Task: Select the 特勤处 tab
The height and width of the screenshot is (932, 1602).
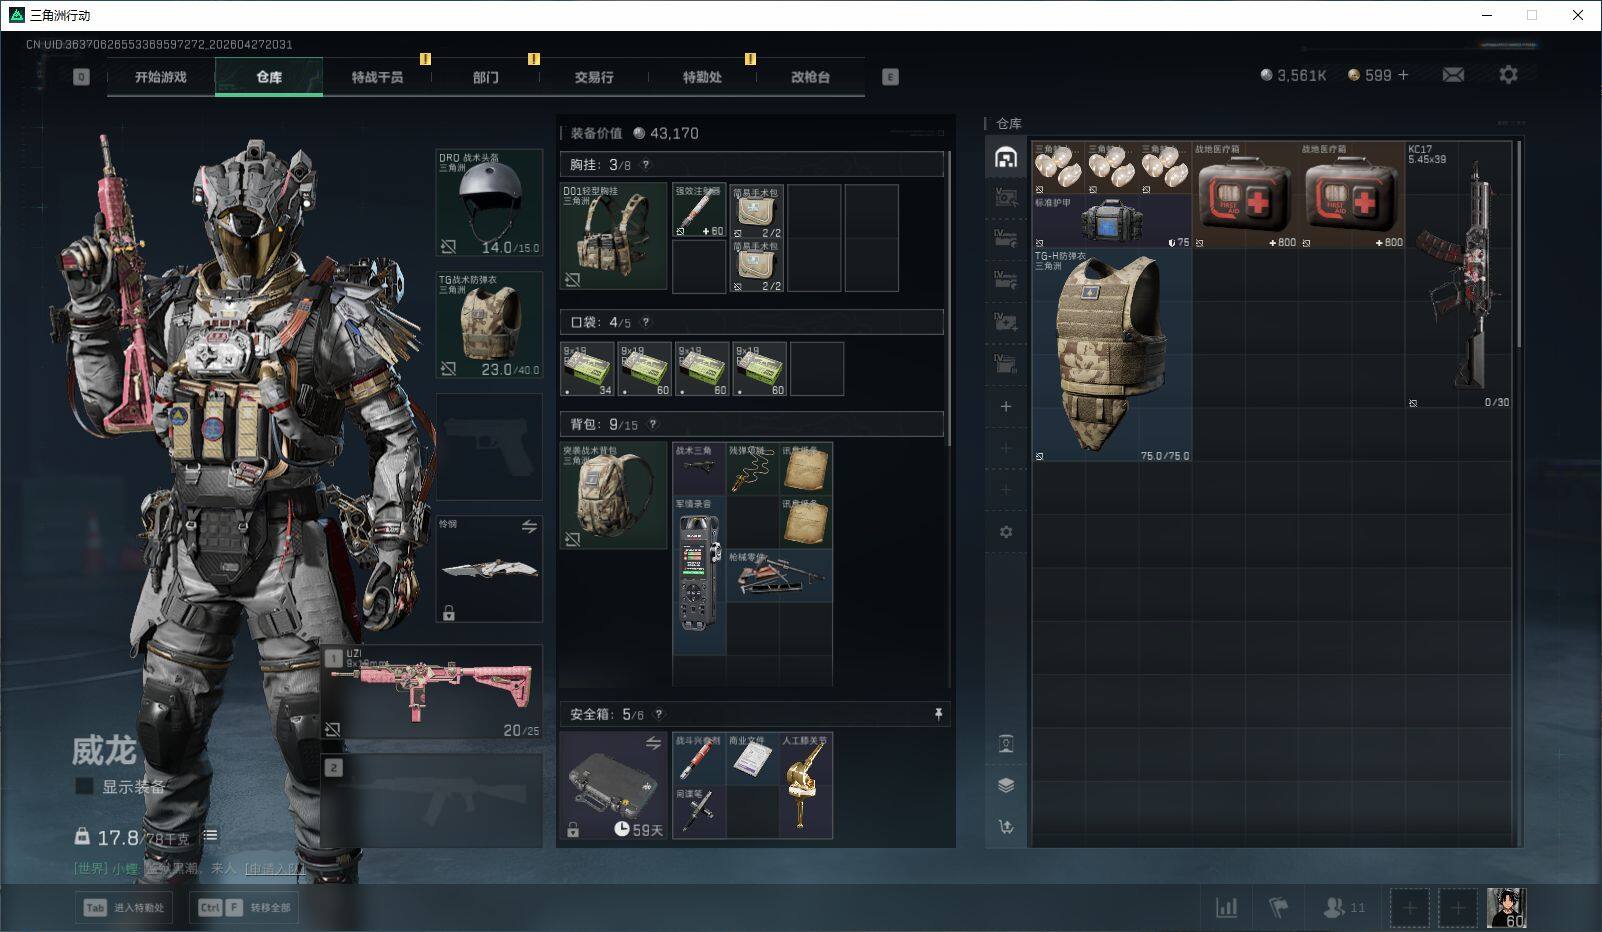Action: [702, 77]
